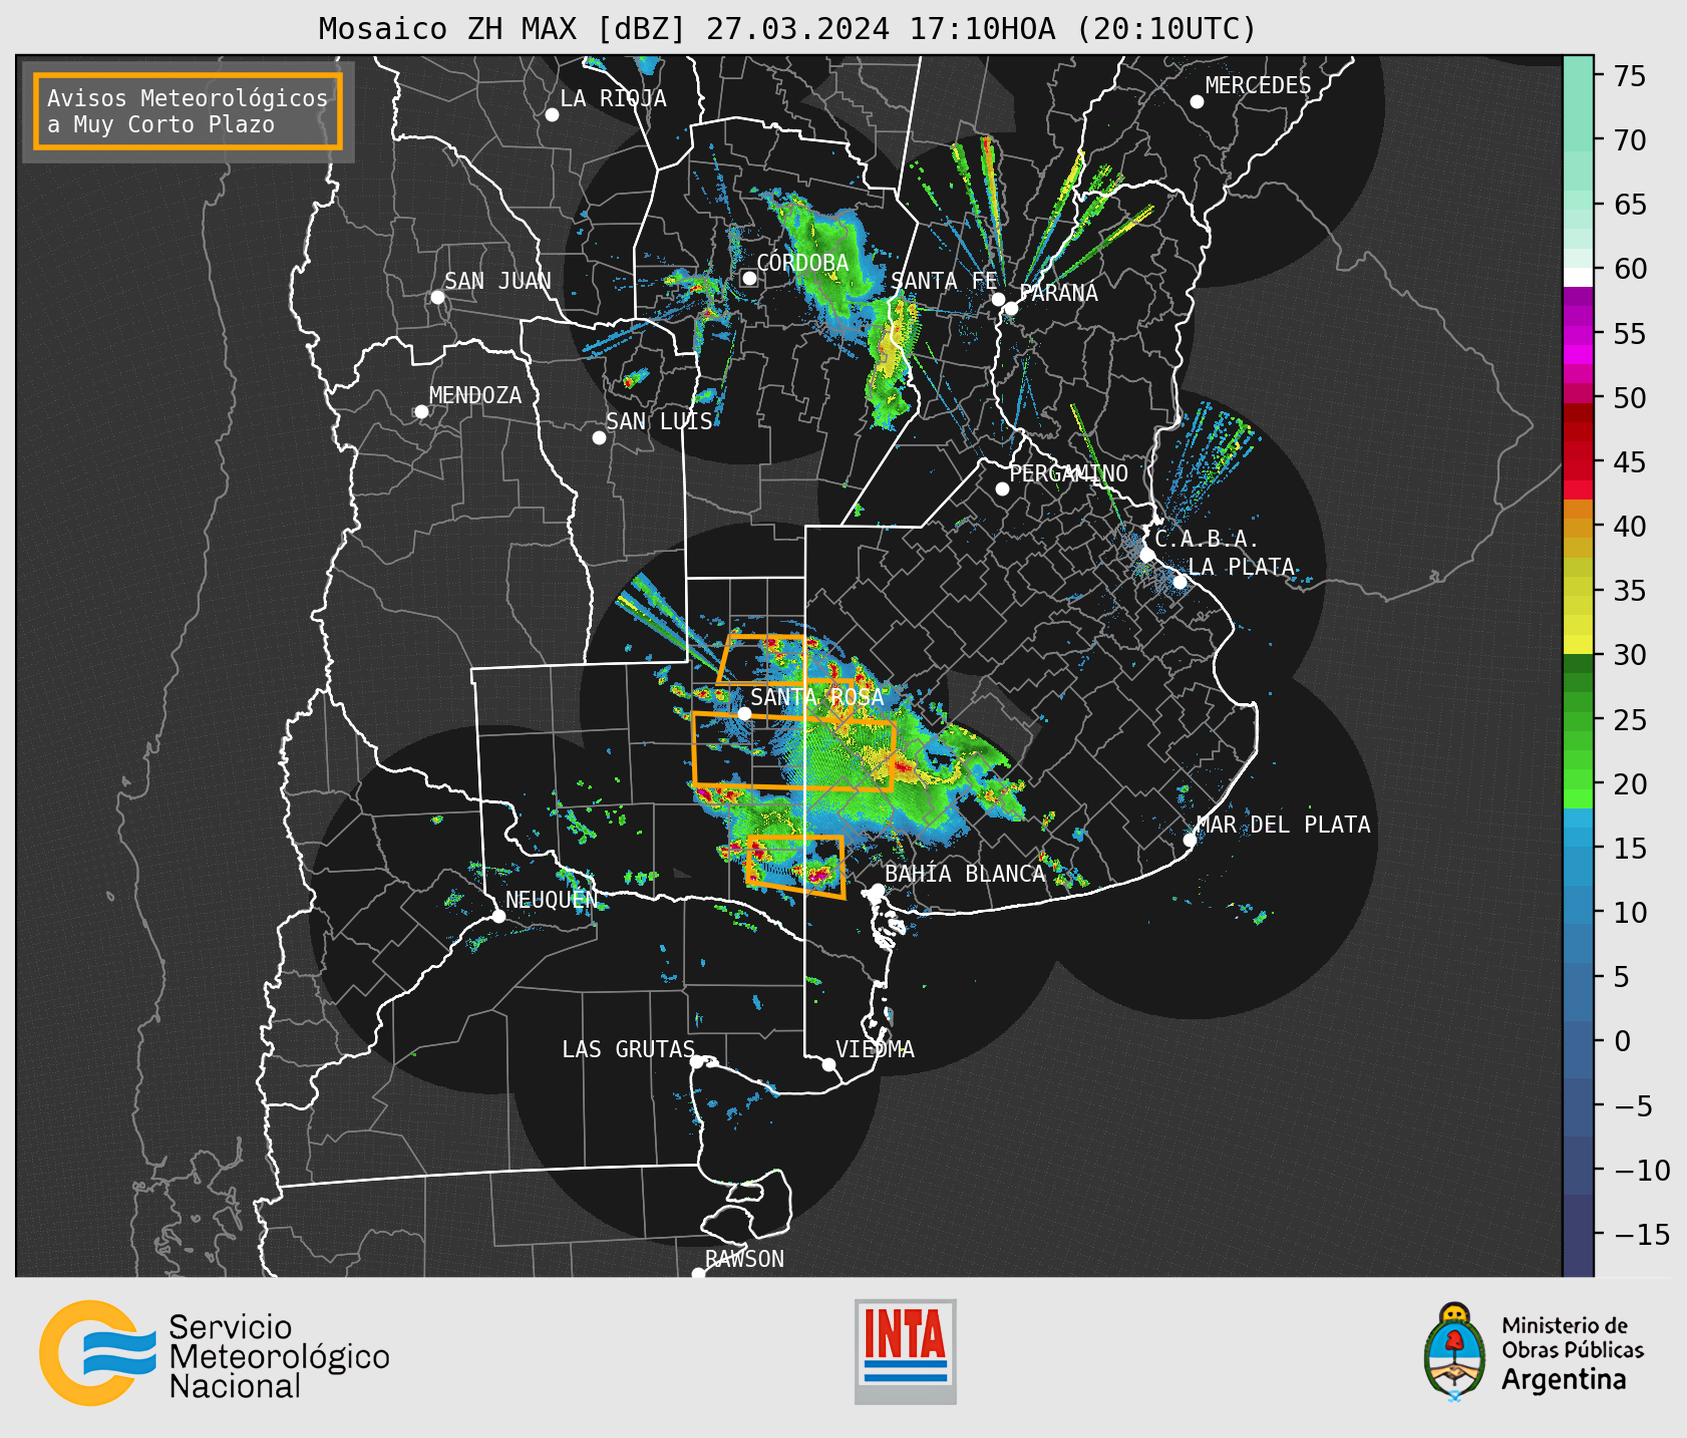Screen dimensions: 1687x1438
Task: Click the 40 dBZ orange band on scale
Action: pyautogui.click(x=1578, y=526)
